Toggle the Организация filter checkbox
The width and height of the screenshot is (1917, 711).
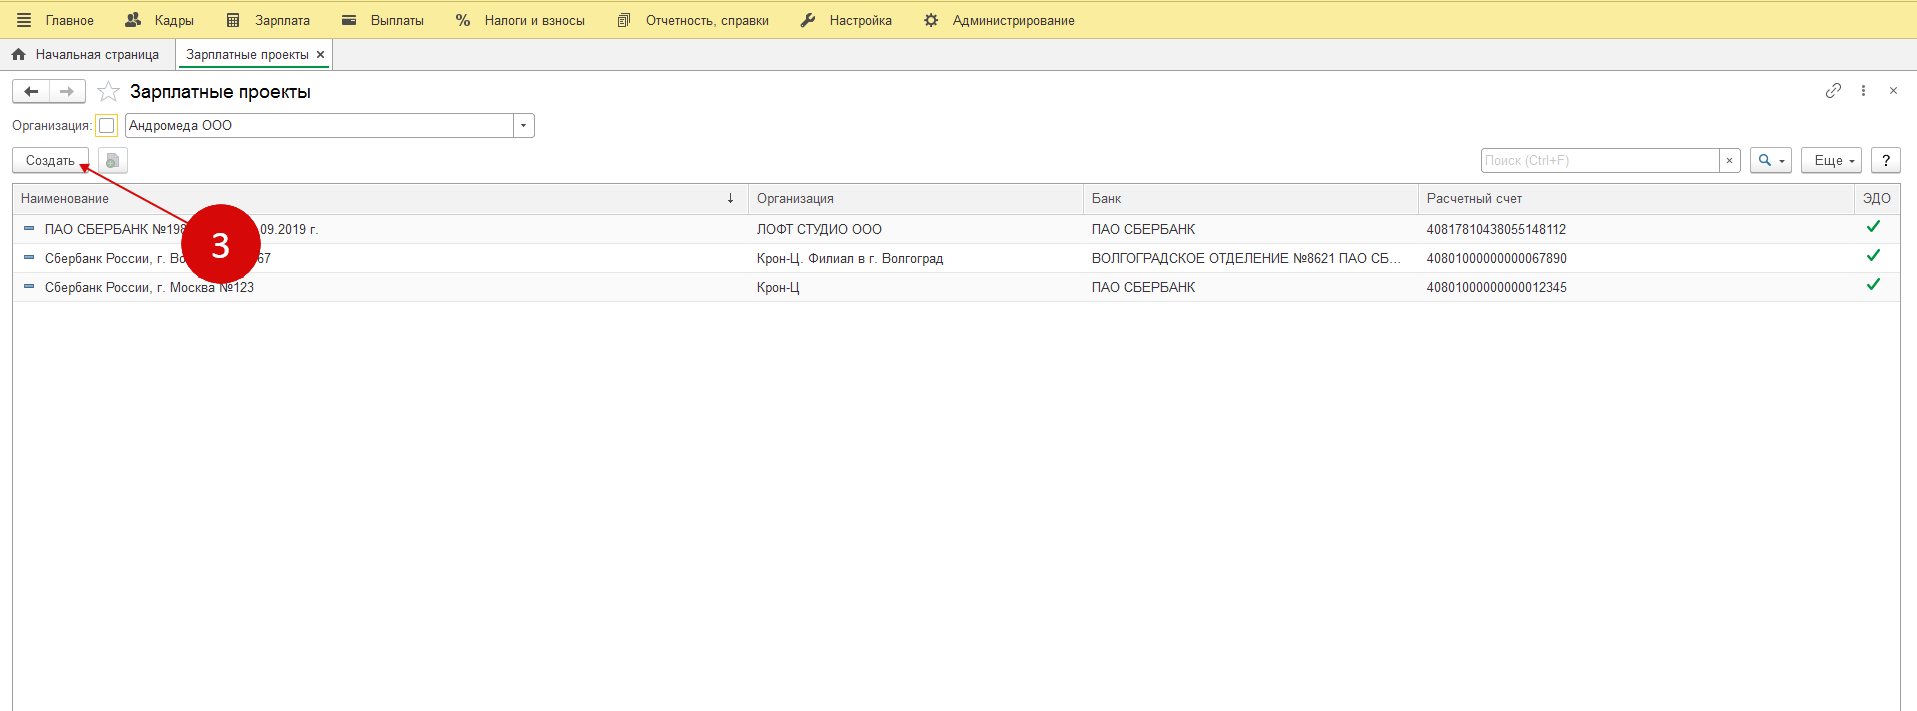(x=107, y=126)
